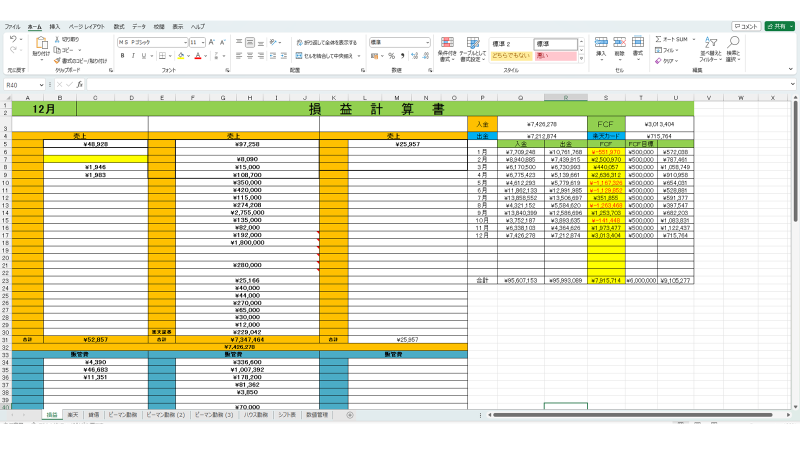
Task: Toggle Bold formatting
Action: pyautogui.click(x=121, y=56)
